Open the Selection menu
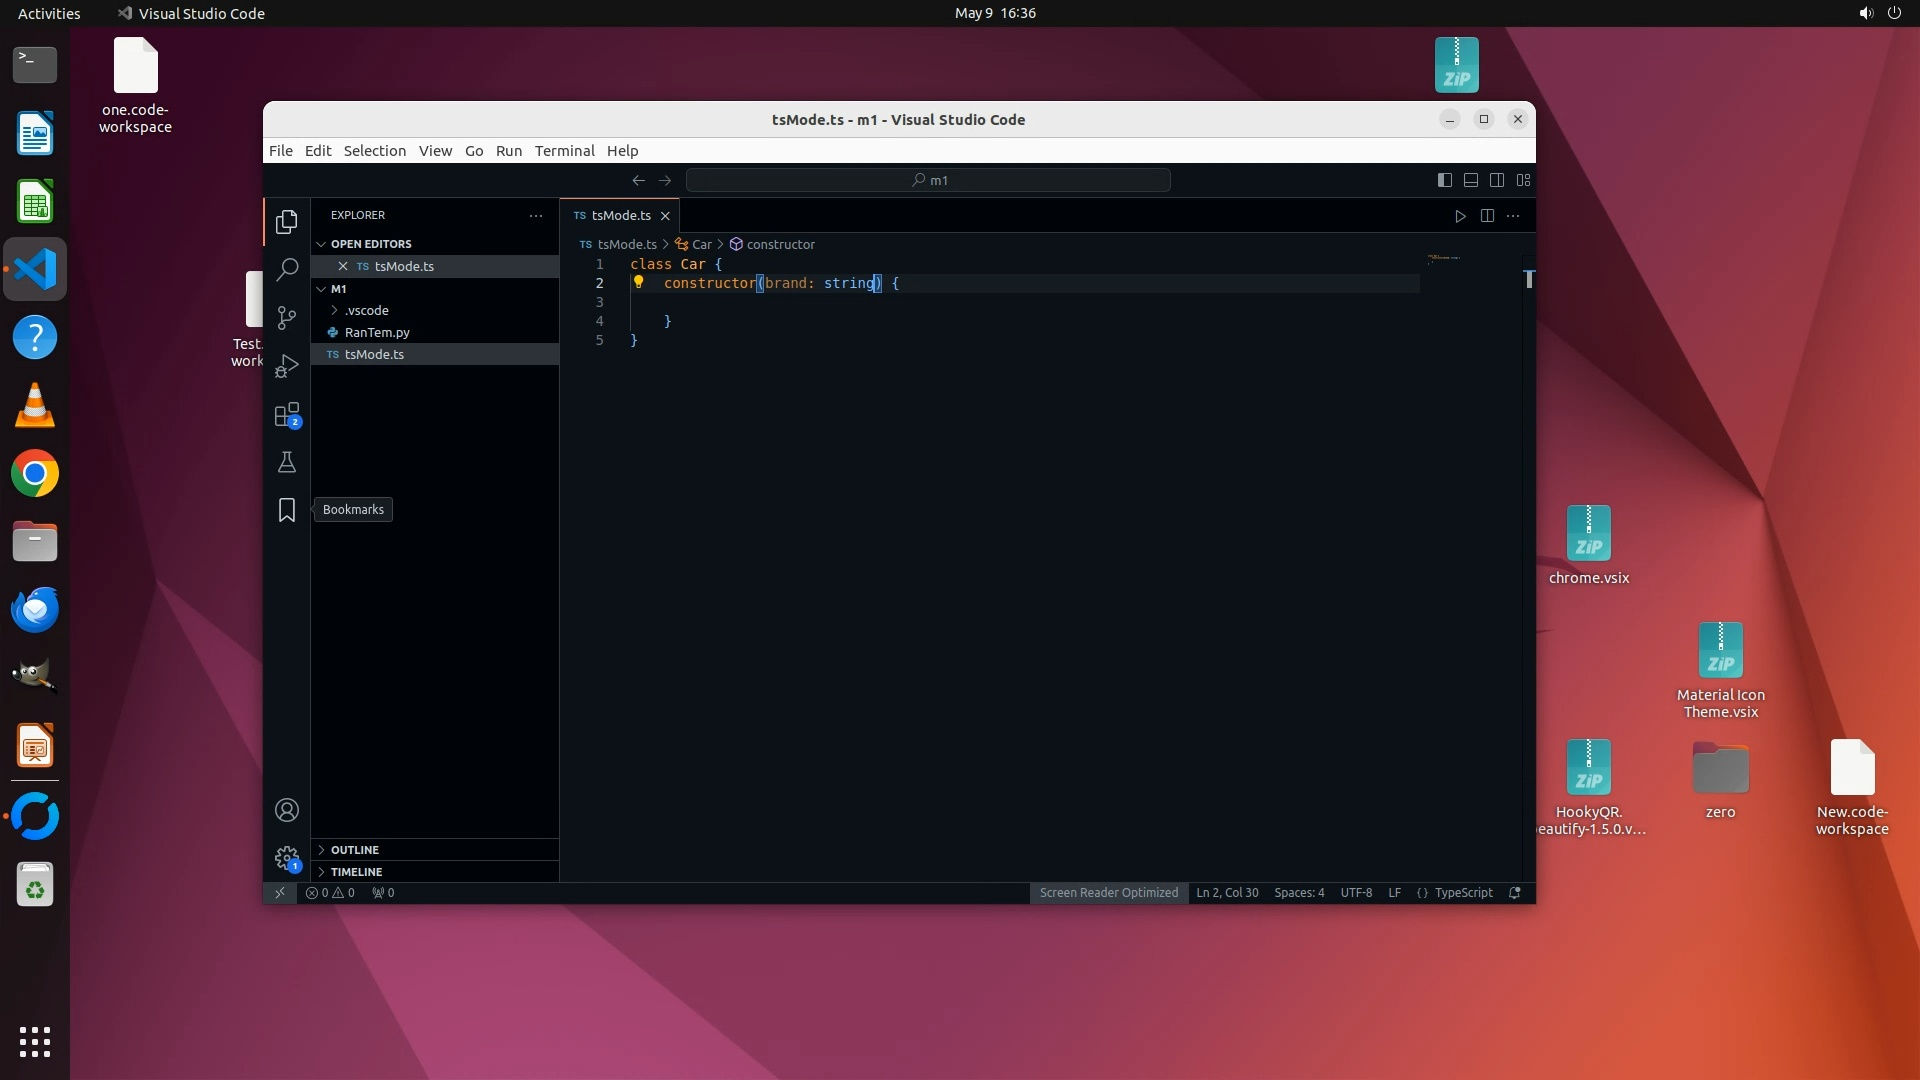 (374, 151)
